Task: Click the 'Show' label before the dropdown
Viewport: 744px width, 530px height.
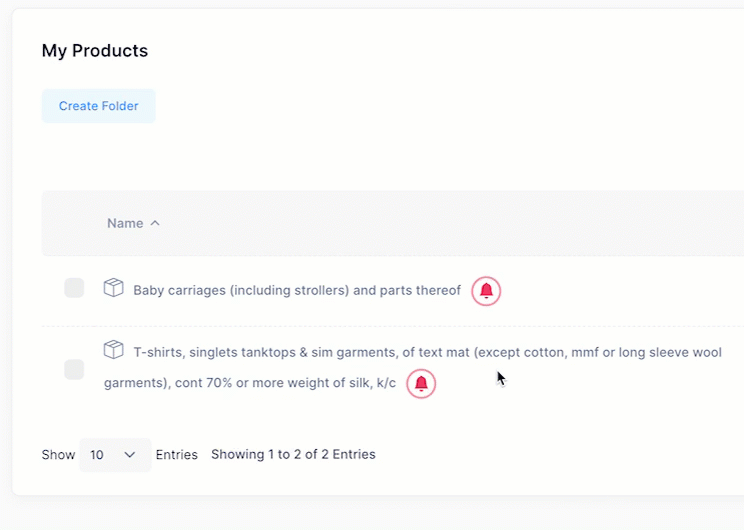Action: coord(58,455)
